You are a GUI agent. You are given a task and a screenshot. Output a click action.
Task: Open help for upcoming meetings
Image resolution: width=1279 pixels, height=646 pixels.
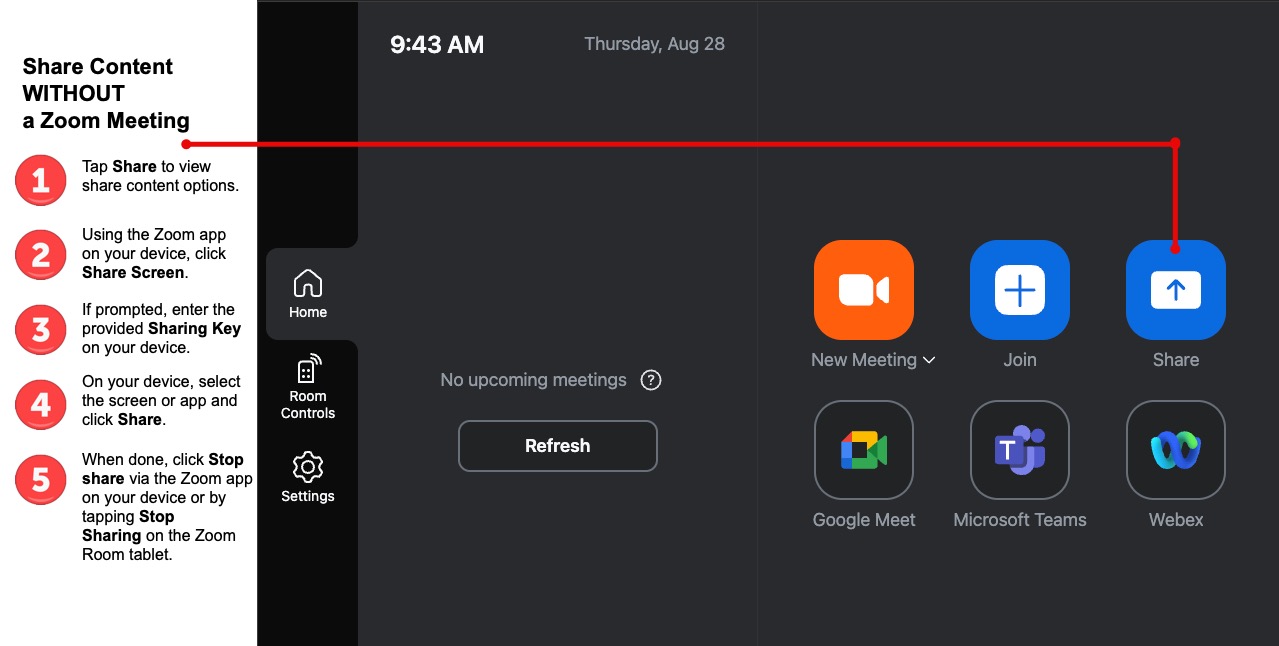(651, 380)
